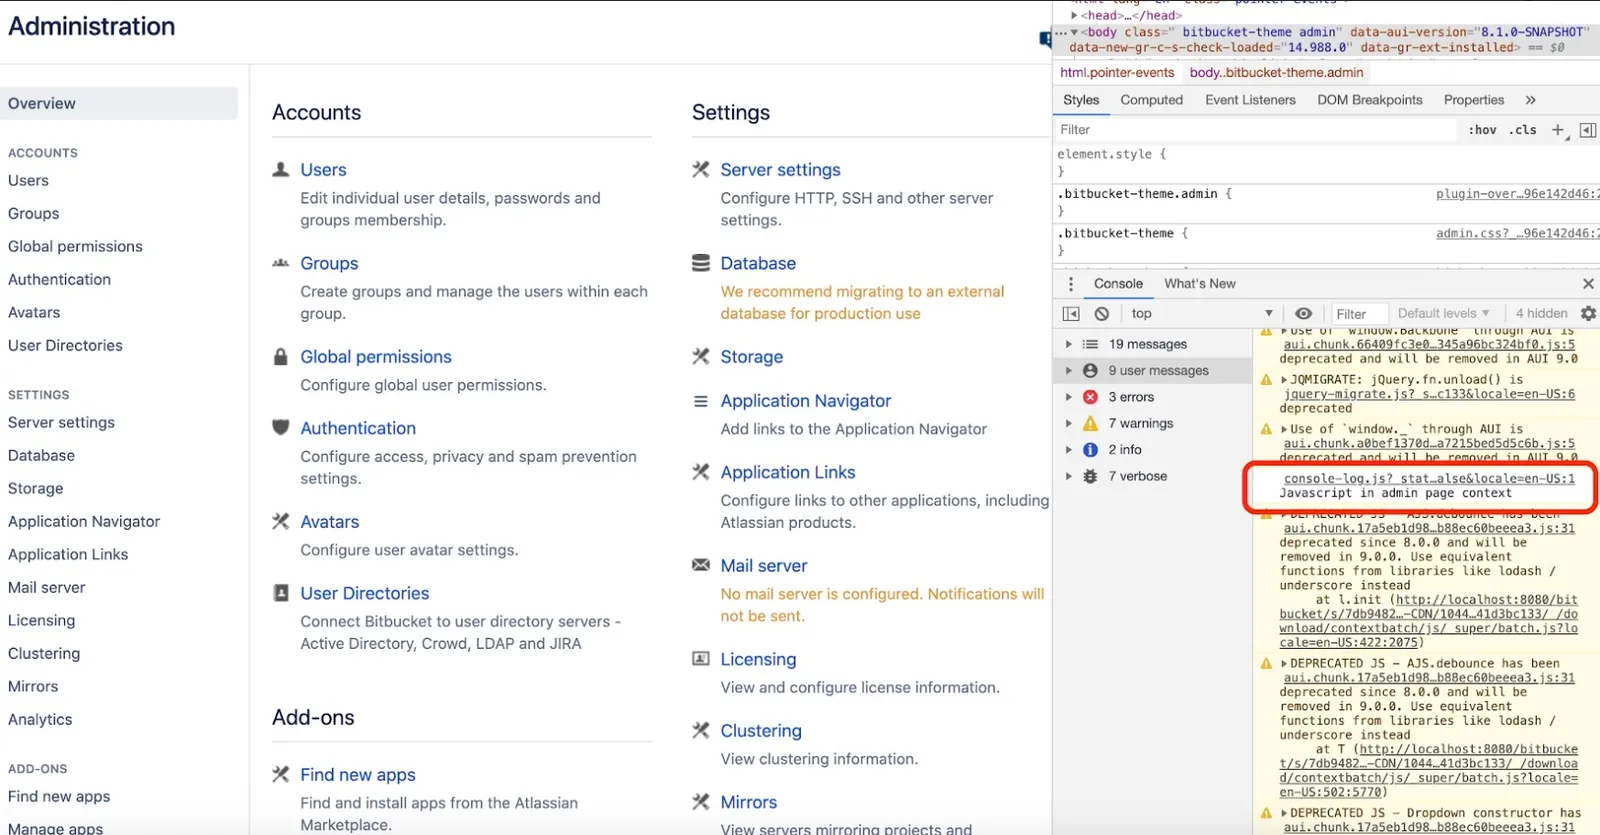Toggle the :hov element state button
Screen dimensions: 1600x835
pos(1482,130)
